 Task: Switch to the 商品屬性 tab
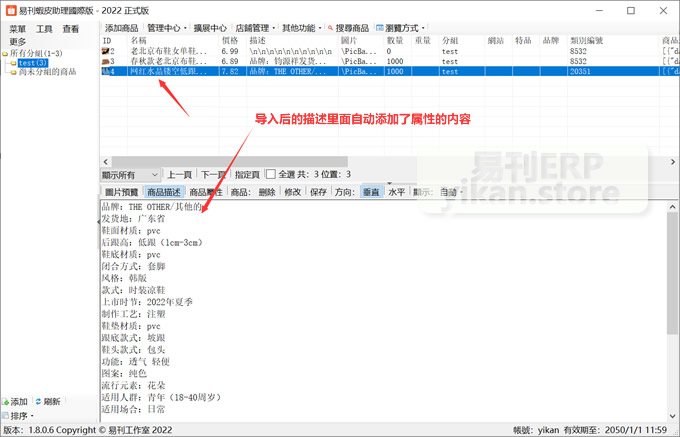pos(206,192)
